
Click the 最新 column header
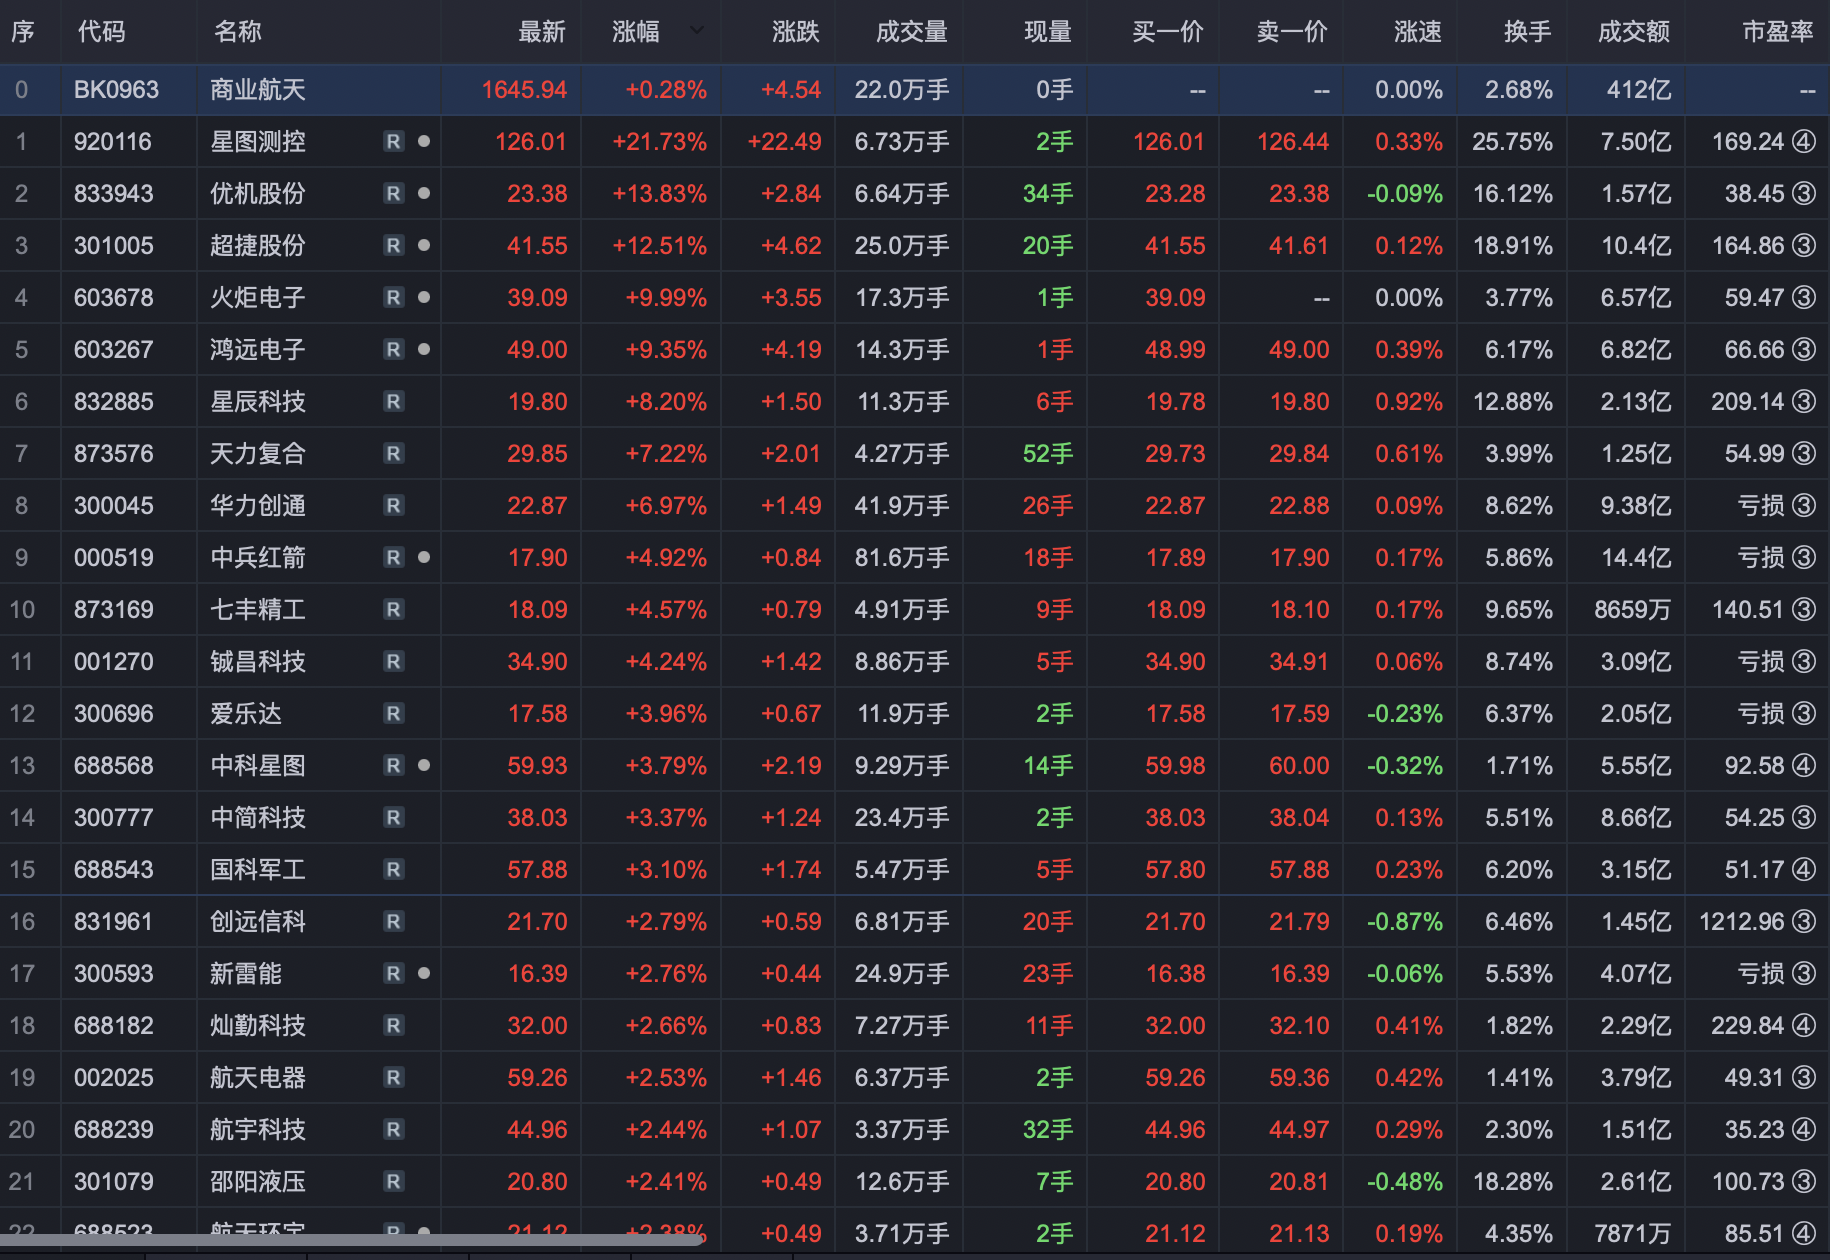tap(541, 32)
